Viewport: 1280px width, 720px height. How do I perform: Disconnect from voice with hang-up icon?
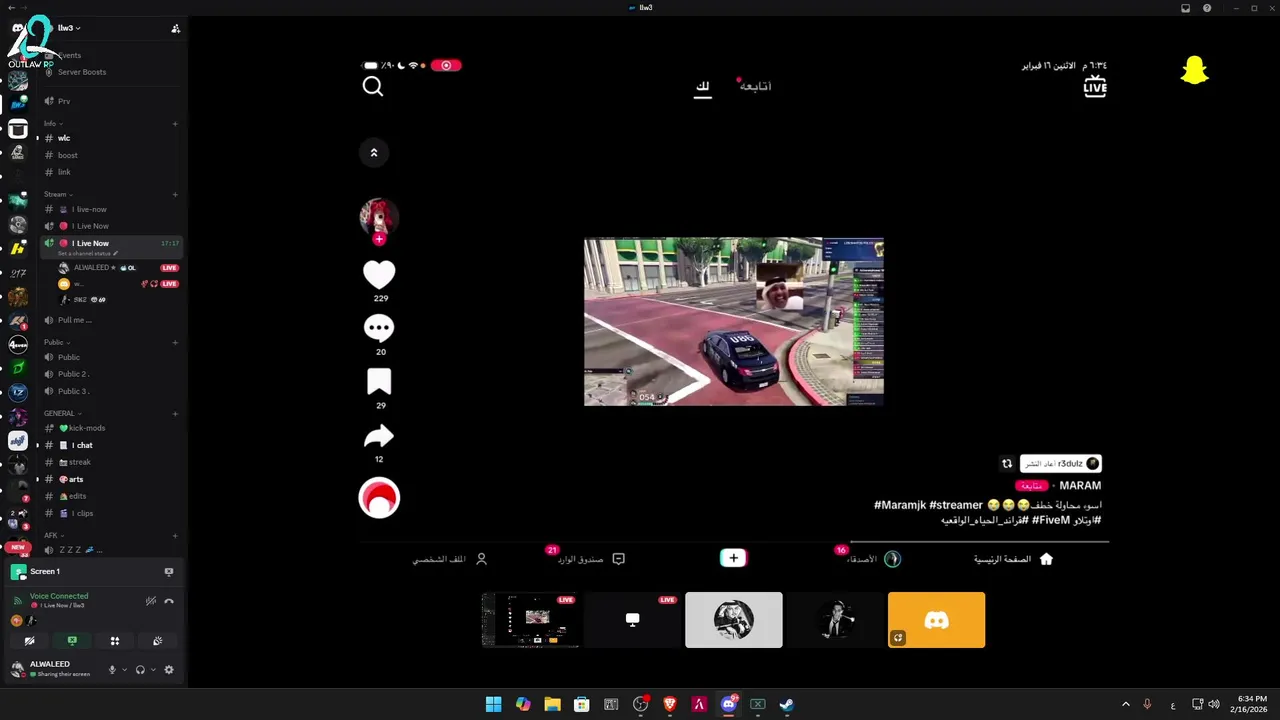pos(169,601)
